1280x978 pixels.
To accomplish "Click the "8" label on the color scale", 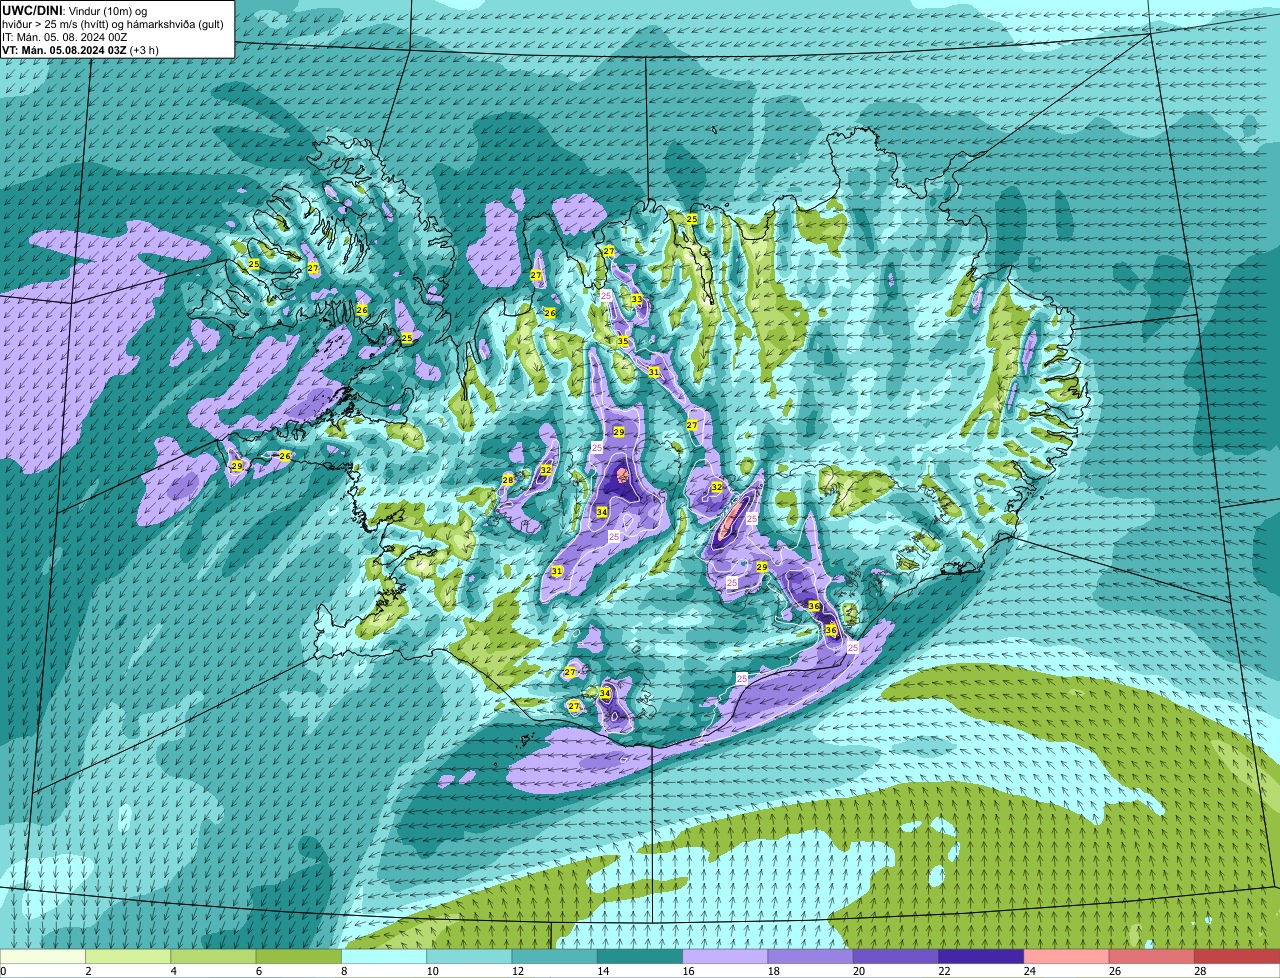I will click(x=342, y=971).
